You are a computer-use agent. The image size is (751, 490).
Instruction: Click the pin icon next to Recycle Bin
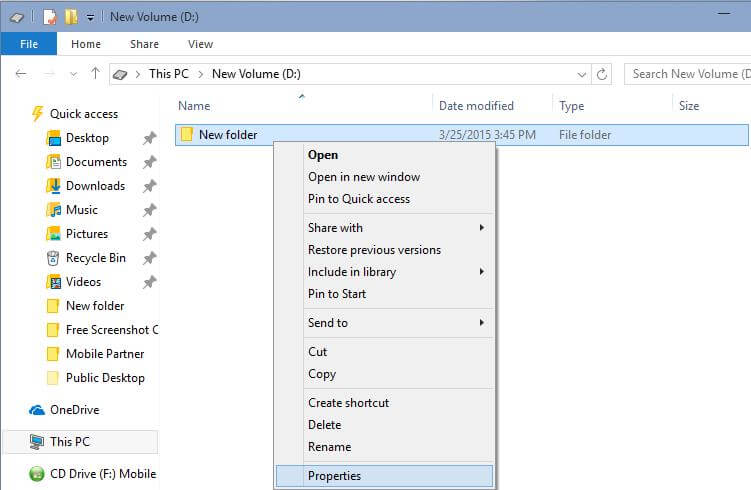pos(149,258)
